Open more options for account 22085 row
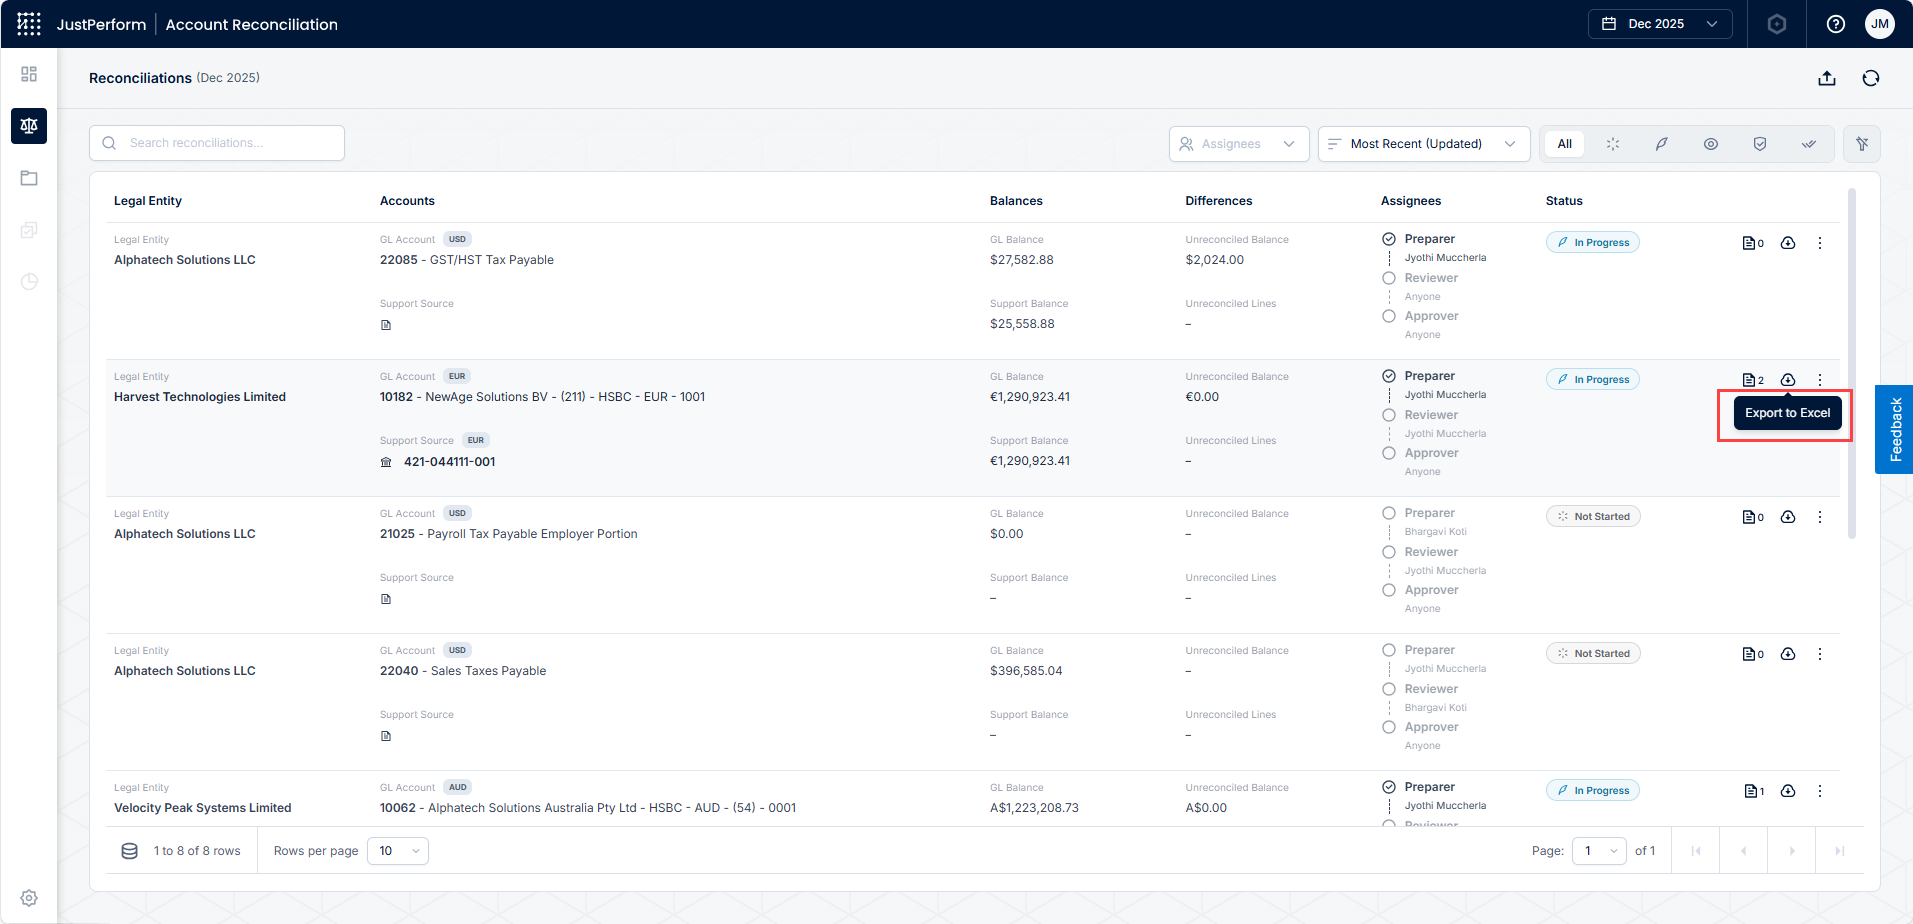Image resolution: width=1913 pixels, height=924 pixels. pyautogui.click(x=1820, y=243)
